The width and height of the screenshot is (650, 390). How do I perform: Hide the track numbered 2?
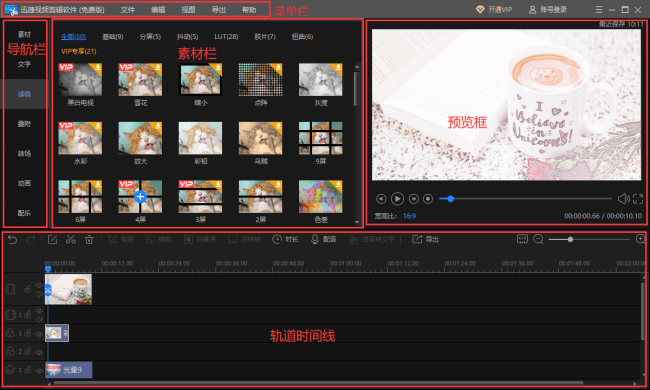tap(39, 352)
